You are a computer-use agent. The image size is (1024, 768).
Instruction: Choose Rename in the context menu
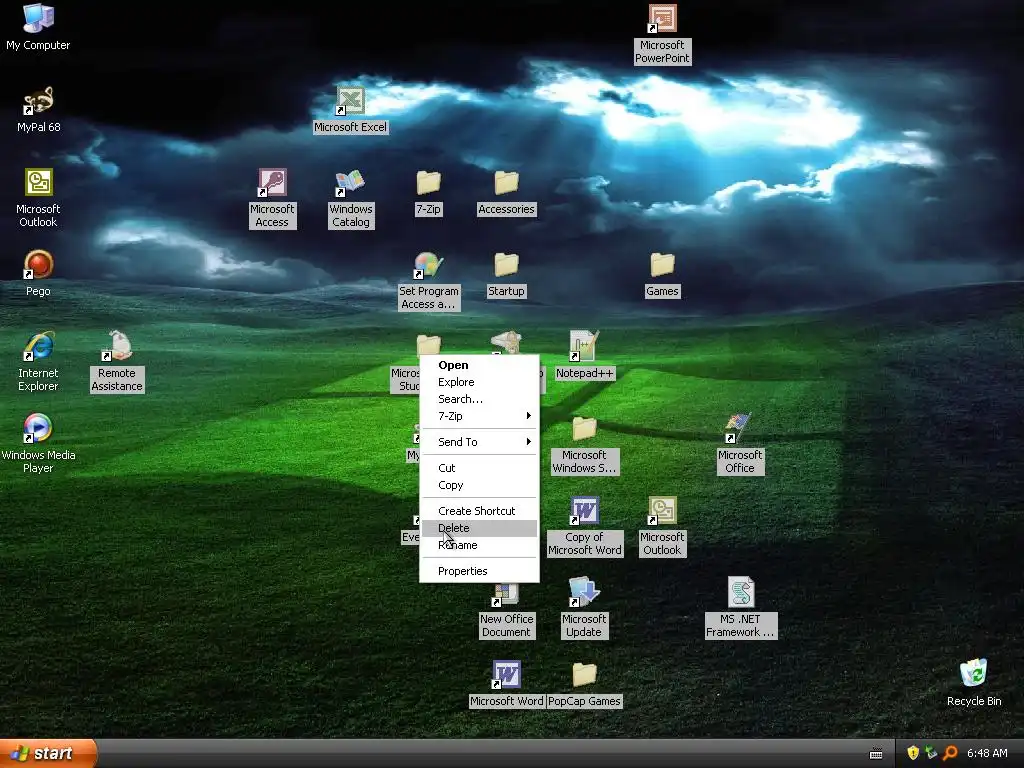(479, 545)
